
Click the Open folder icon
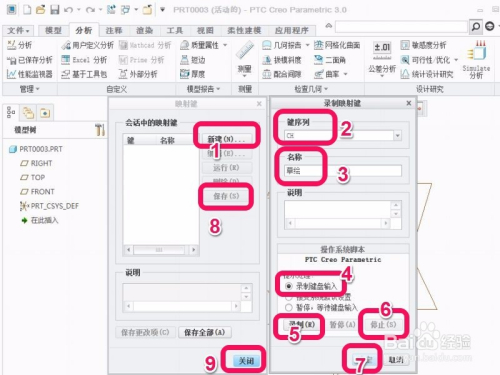point(41,10)
